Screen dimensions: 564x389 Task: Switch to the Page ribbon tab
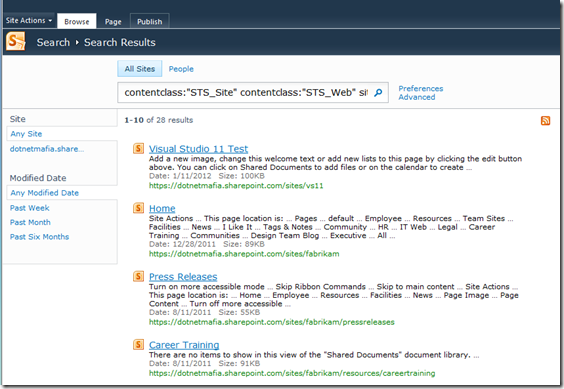coord(113,22)
